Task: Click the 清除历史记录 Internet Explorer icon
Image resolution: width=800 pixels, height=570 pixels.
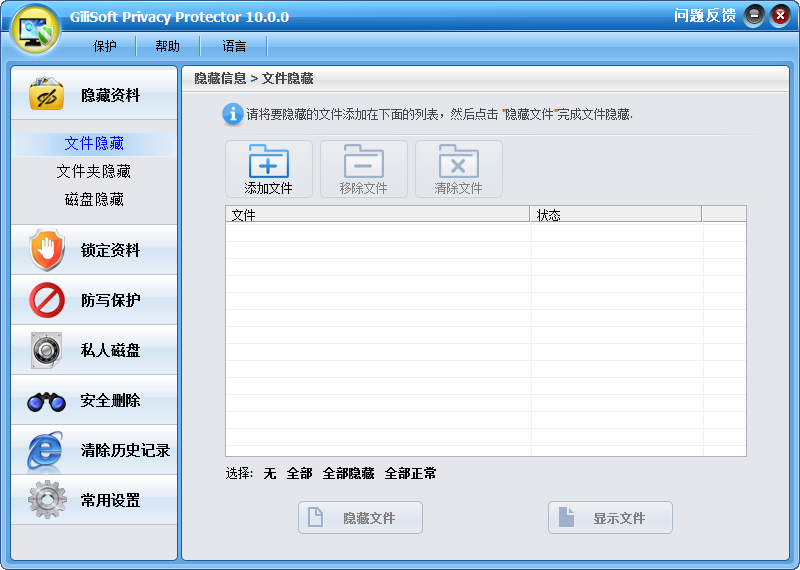Action: [46, 451]
